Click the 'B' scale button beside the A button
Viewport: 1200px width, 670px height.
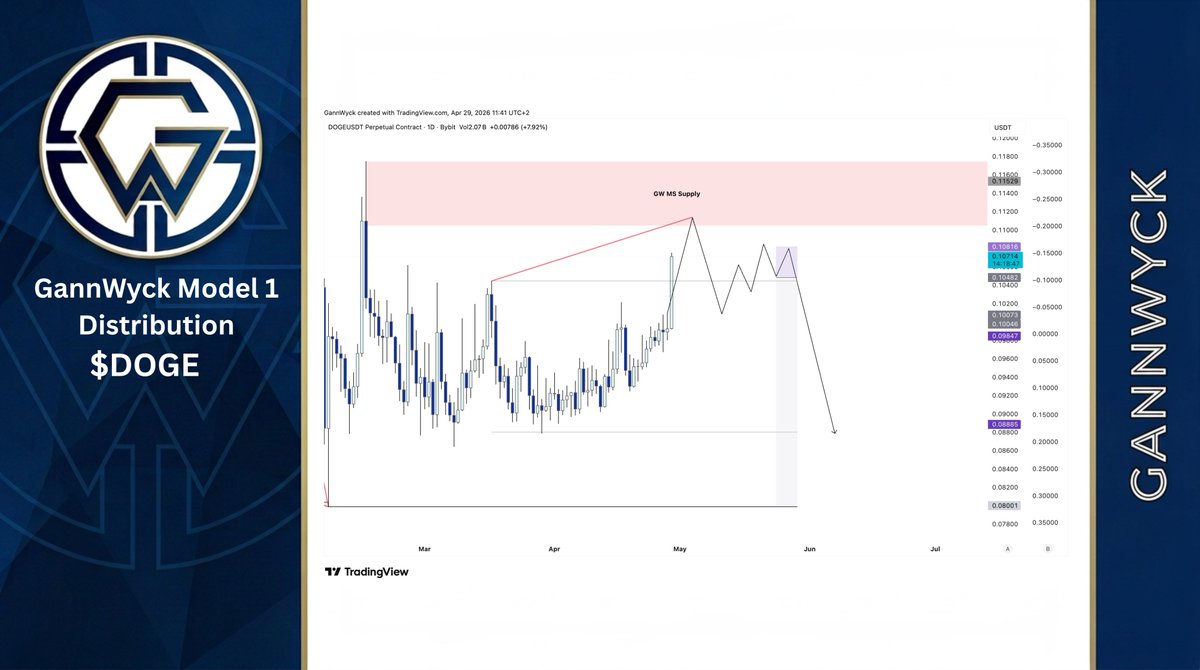(x=1048, y=549)
